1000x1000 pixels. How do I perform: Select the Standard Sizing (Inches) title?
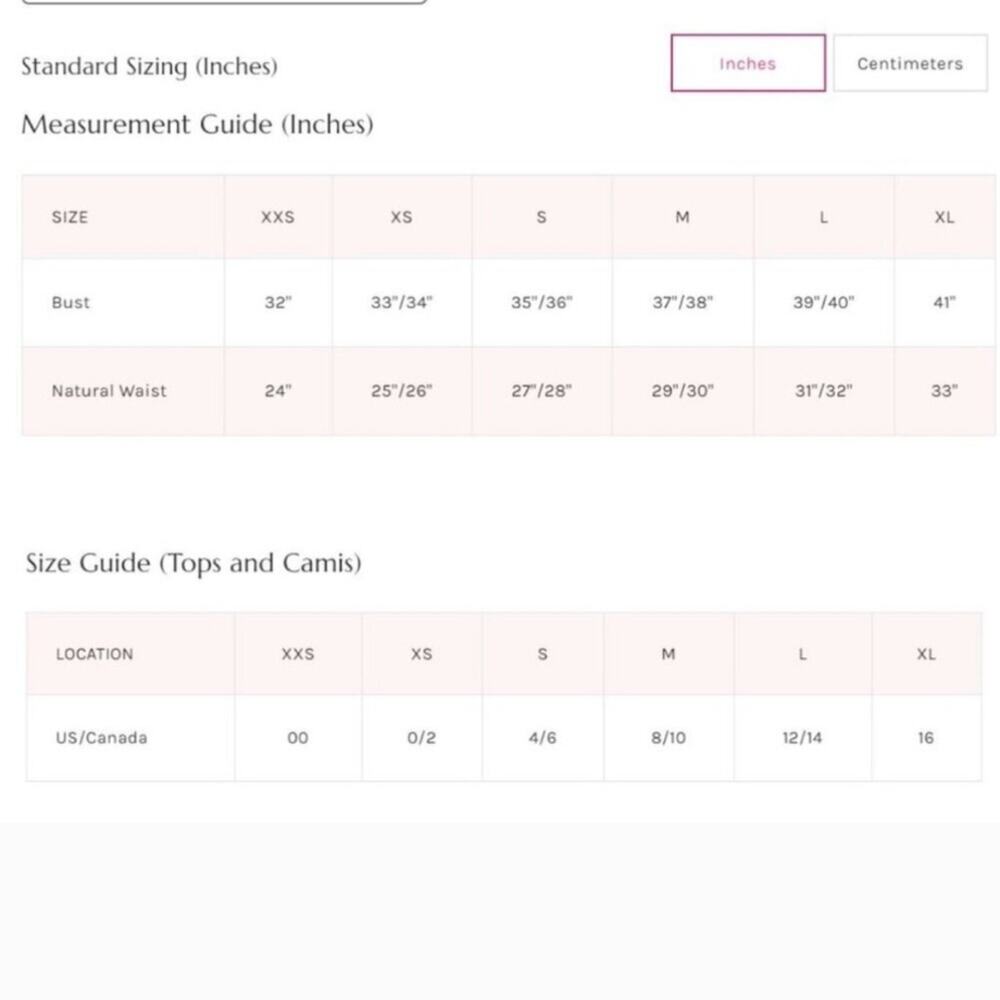pyautogui.click(x=149, y=66)
